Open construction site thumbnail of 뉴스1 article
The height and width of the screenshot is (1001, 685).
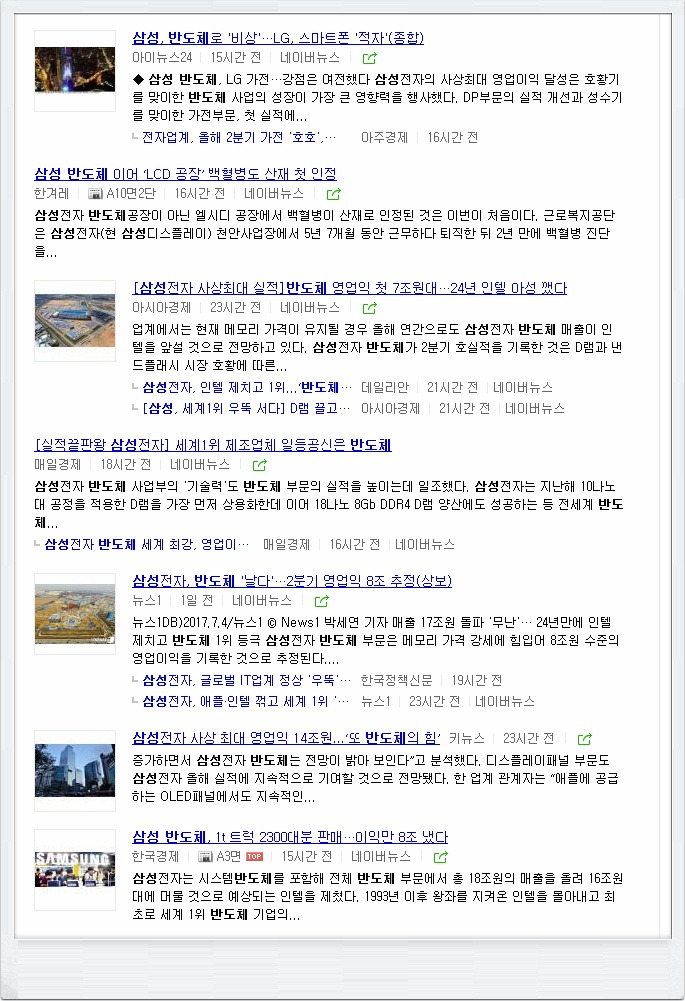[x=75, y=614]
